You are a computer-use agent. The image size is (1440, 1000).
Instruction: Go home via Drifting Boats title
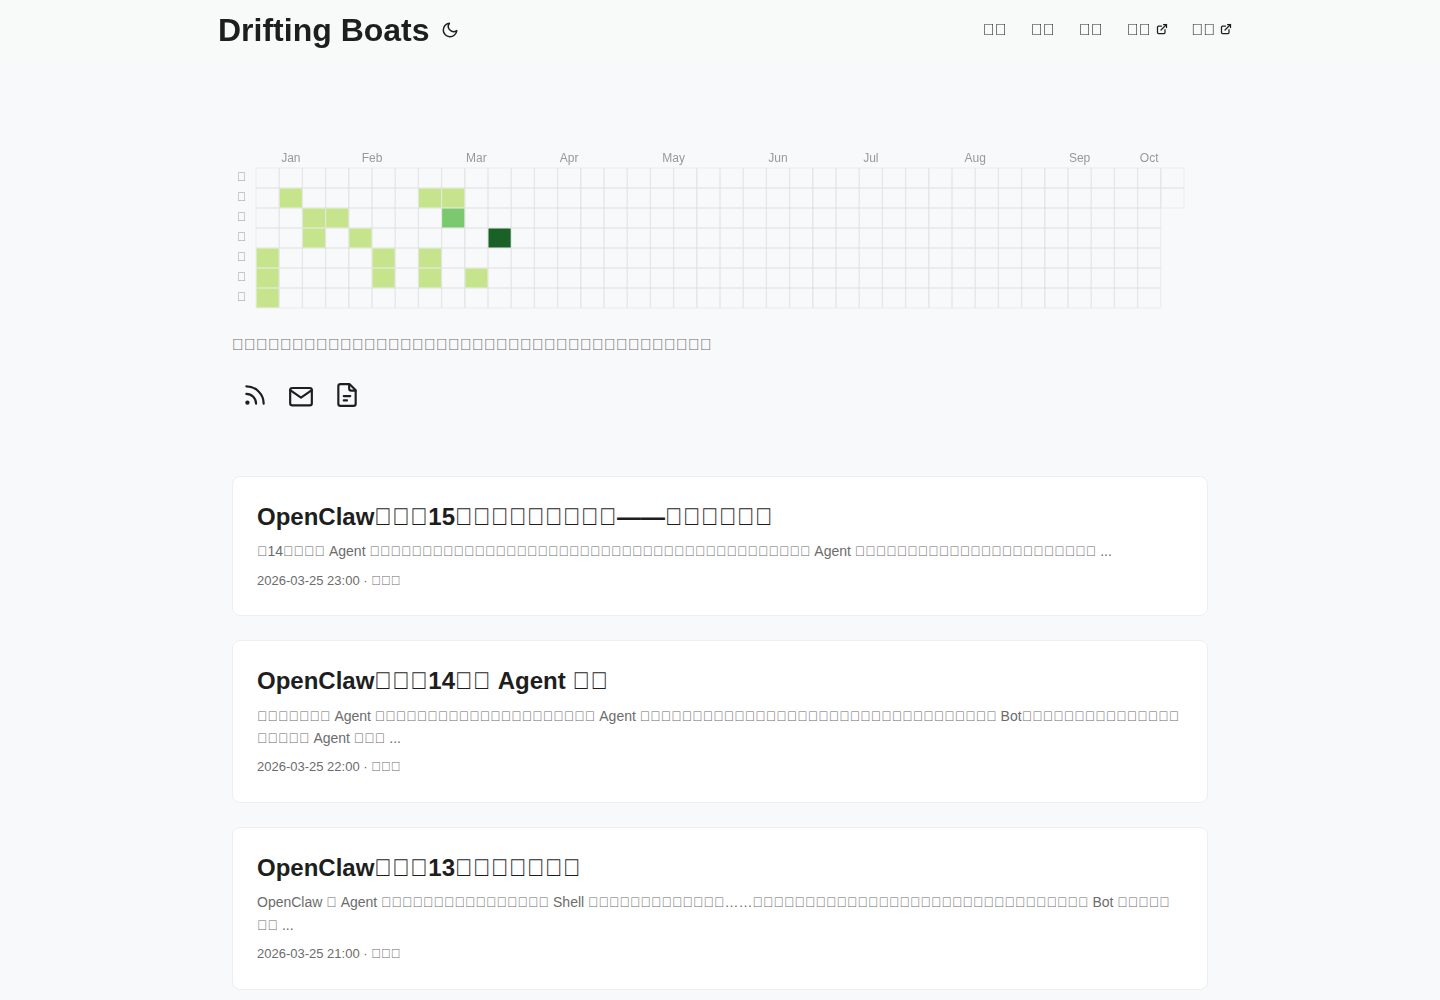[x=323, y=30]
